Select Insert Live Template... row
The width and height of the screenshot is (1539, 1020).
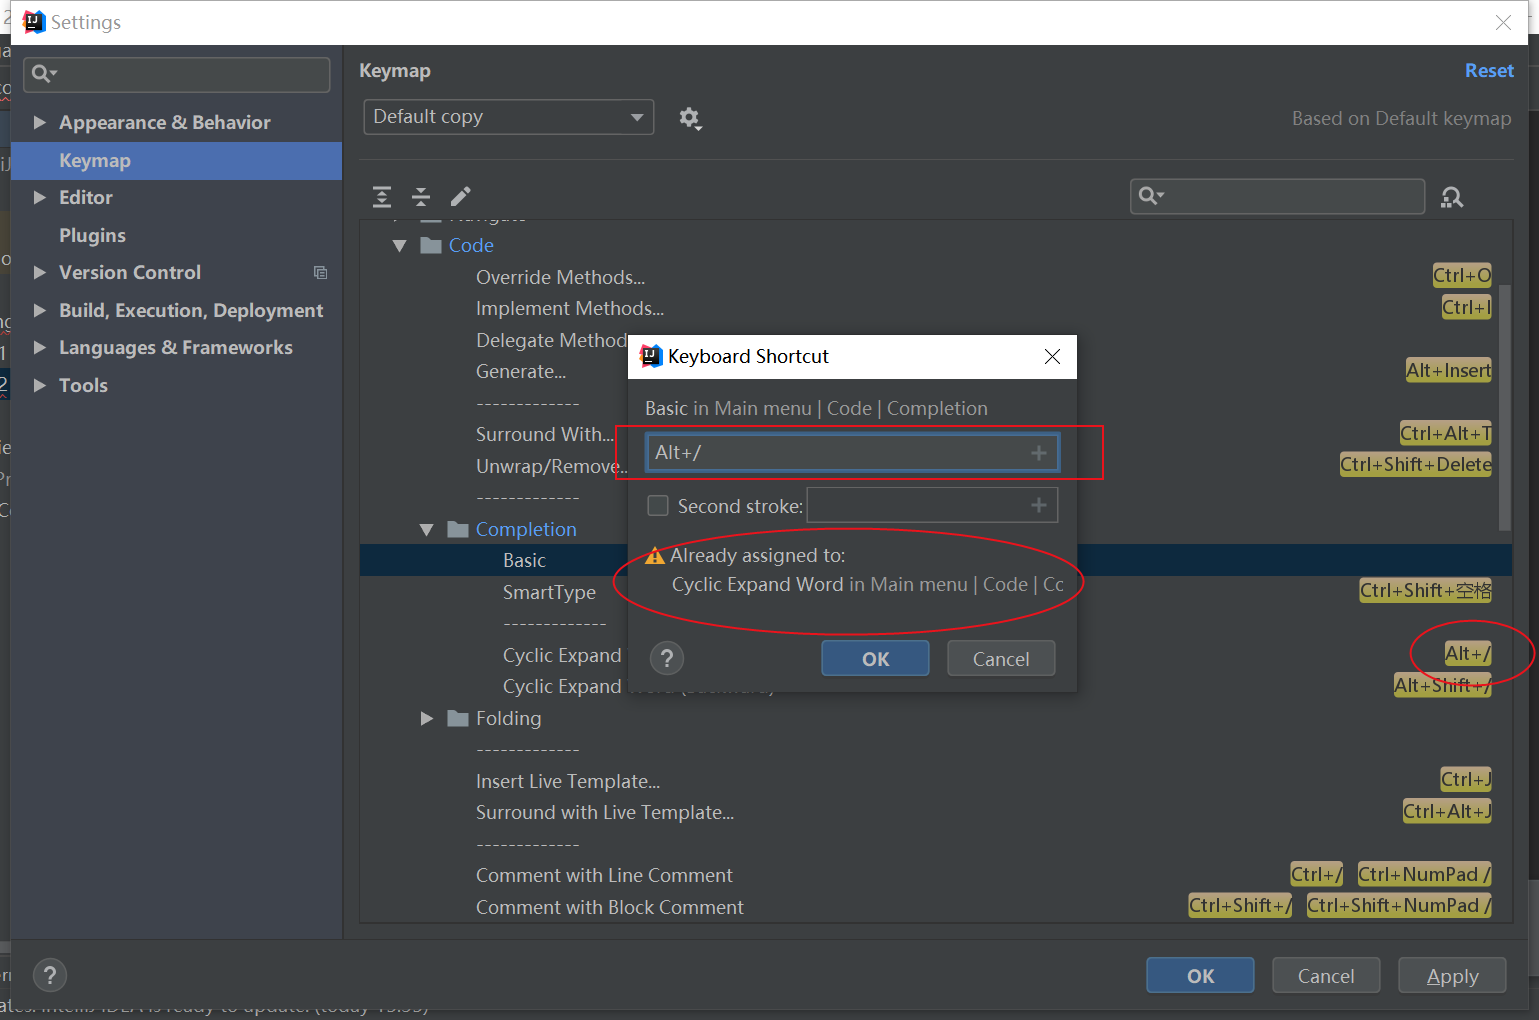[935, 781]
